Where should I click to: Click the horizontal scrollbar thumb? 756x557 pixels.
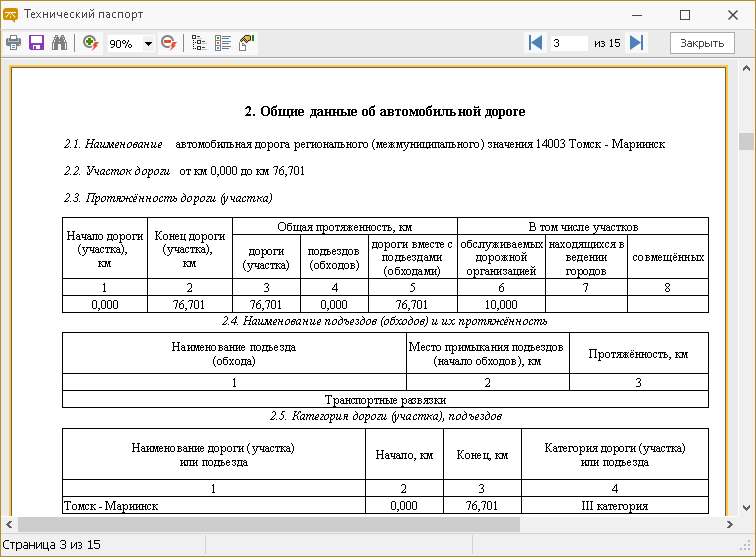tap(269, 524)
